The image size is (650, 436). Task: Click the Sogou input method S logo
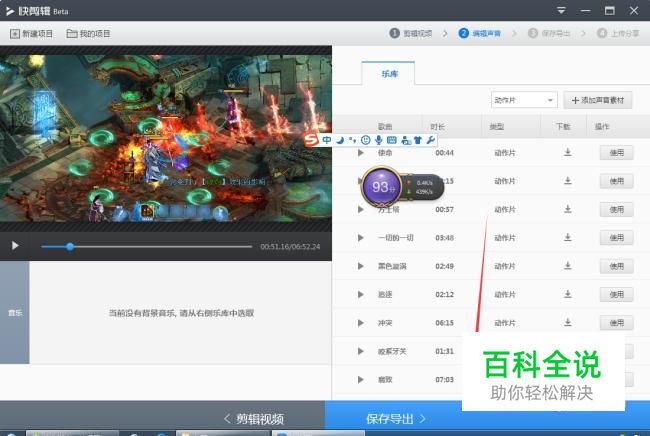point(311,140)
